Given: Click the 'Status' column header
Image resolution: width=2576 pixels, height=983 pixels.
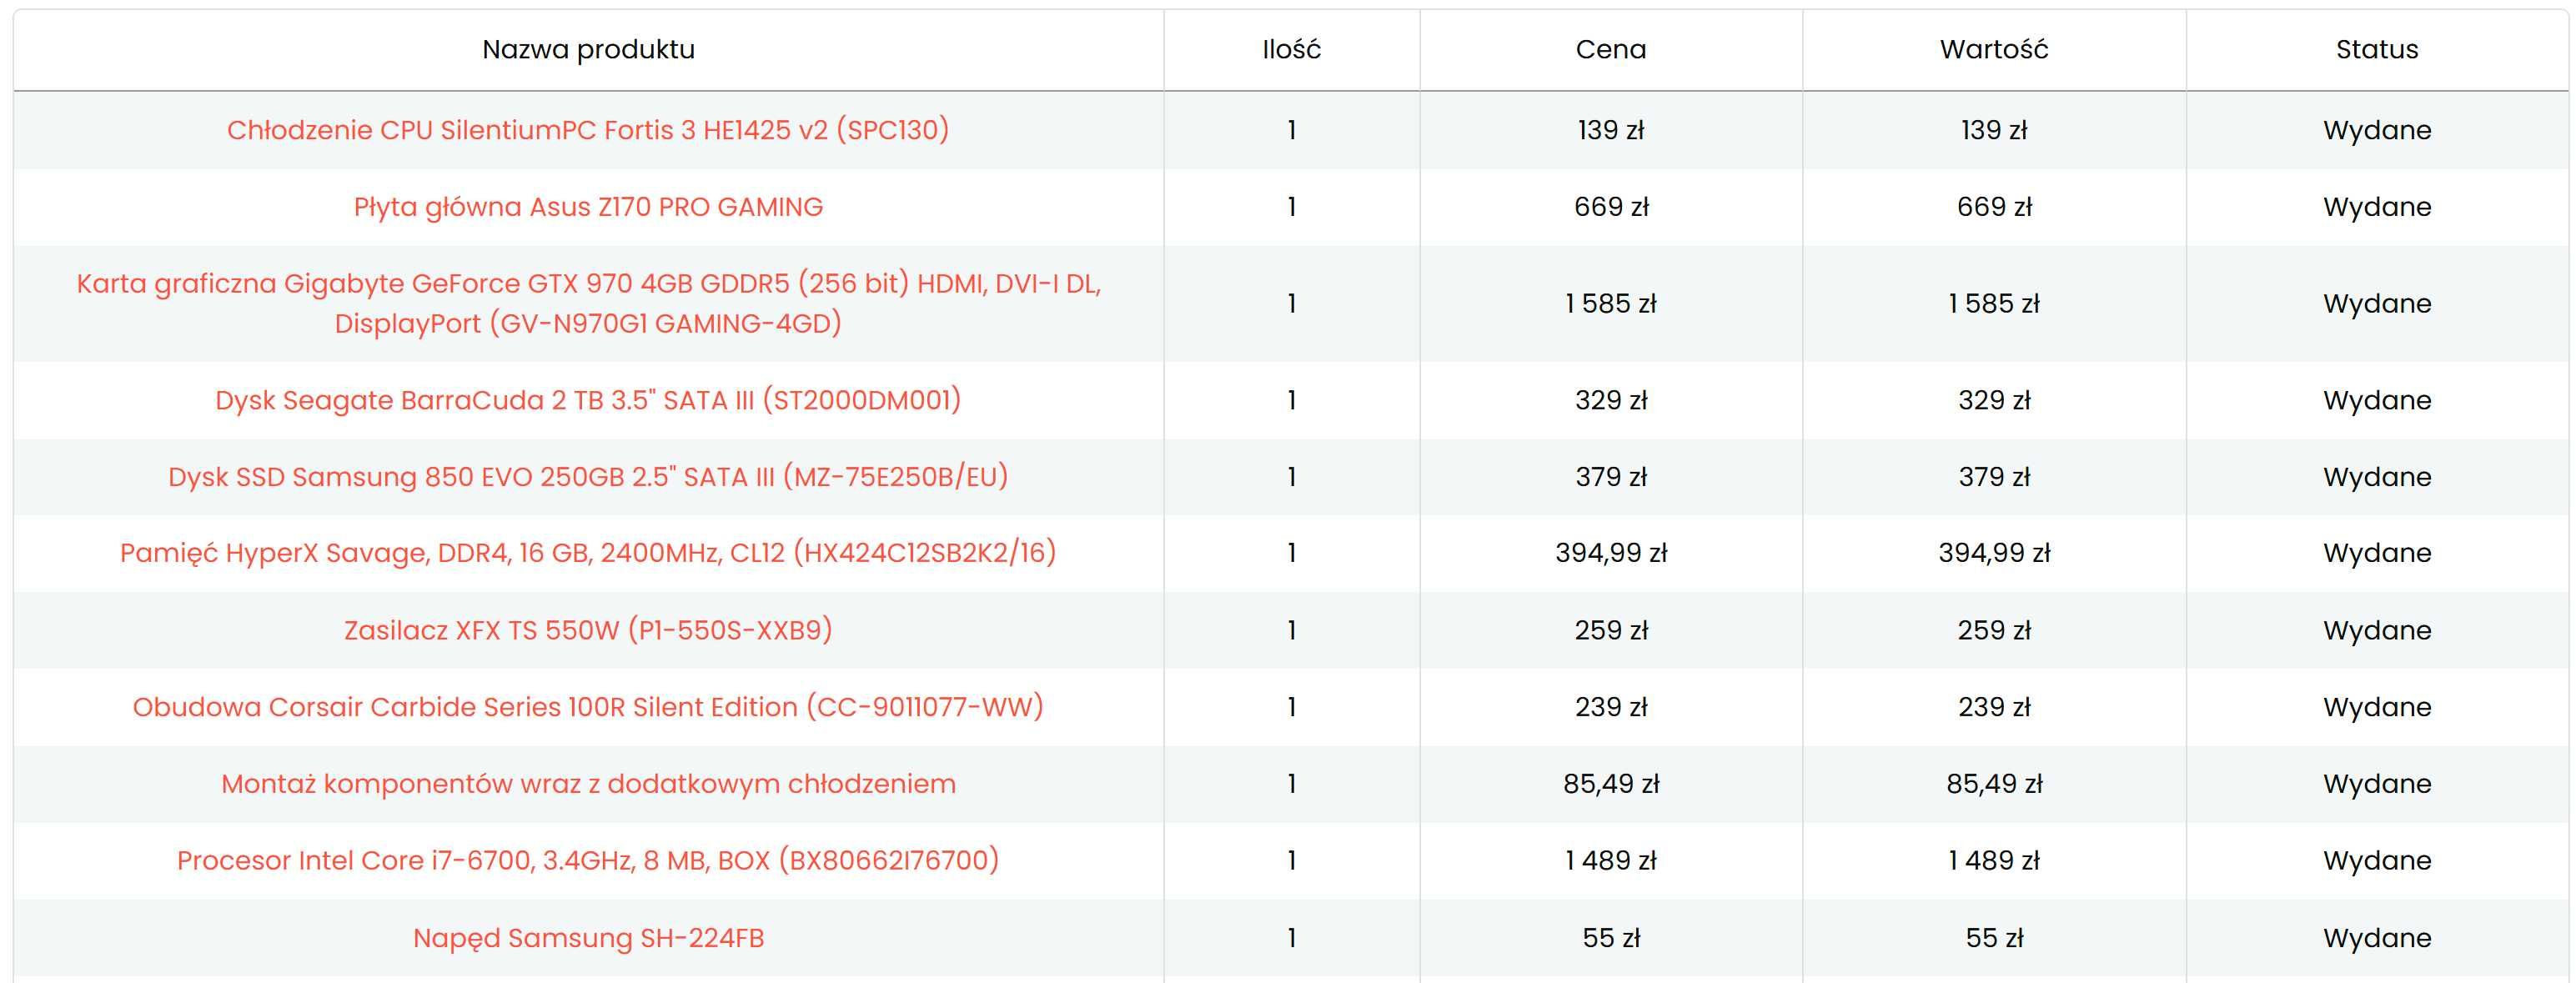Looking at the screenshot, I should pyautogui.click(x=2376, y=49).
